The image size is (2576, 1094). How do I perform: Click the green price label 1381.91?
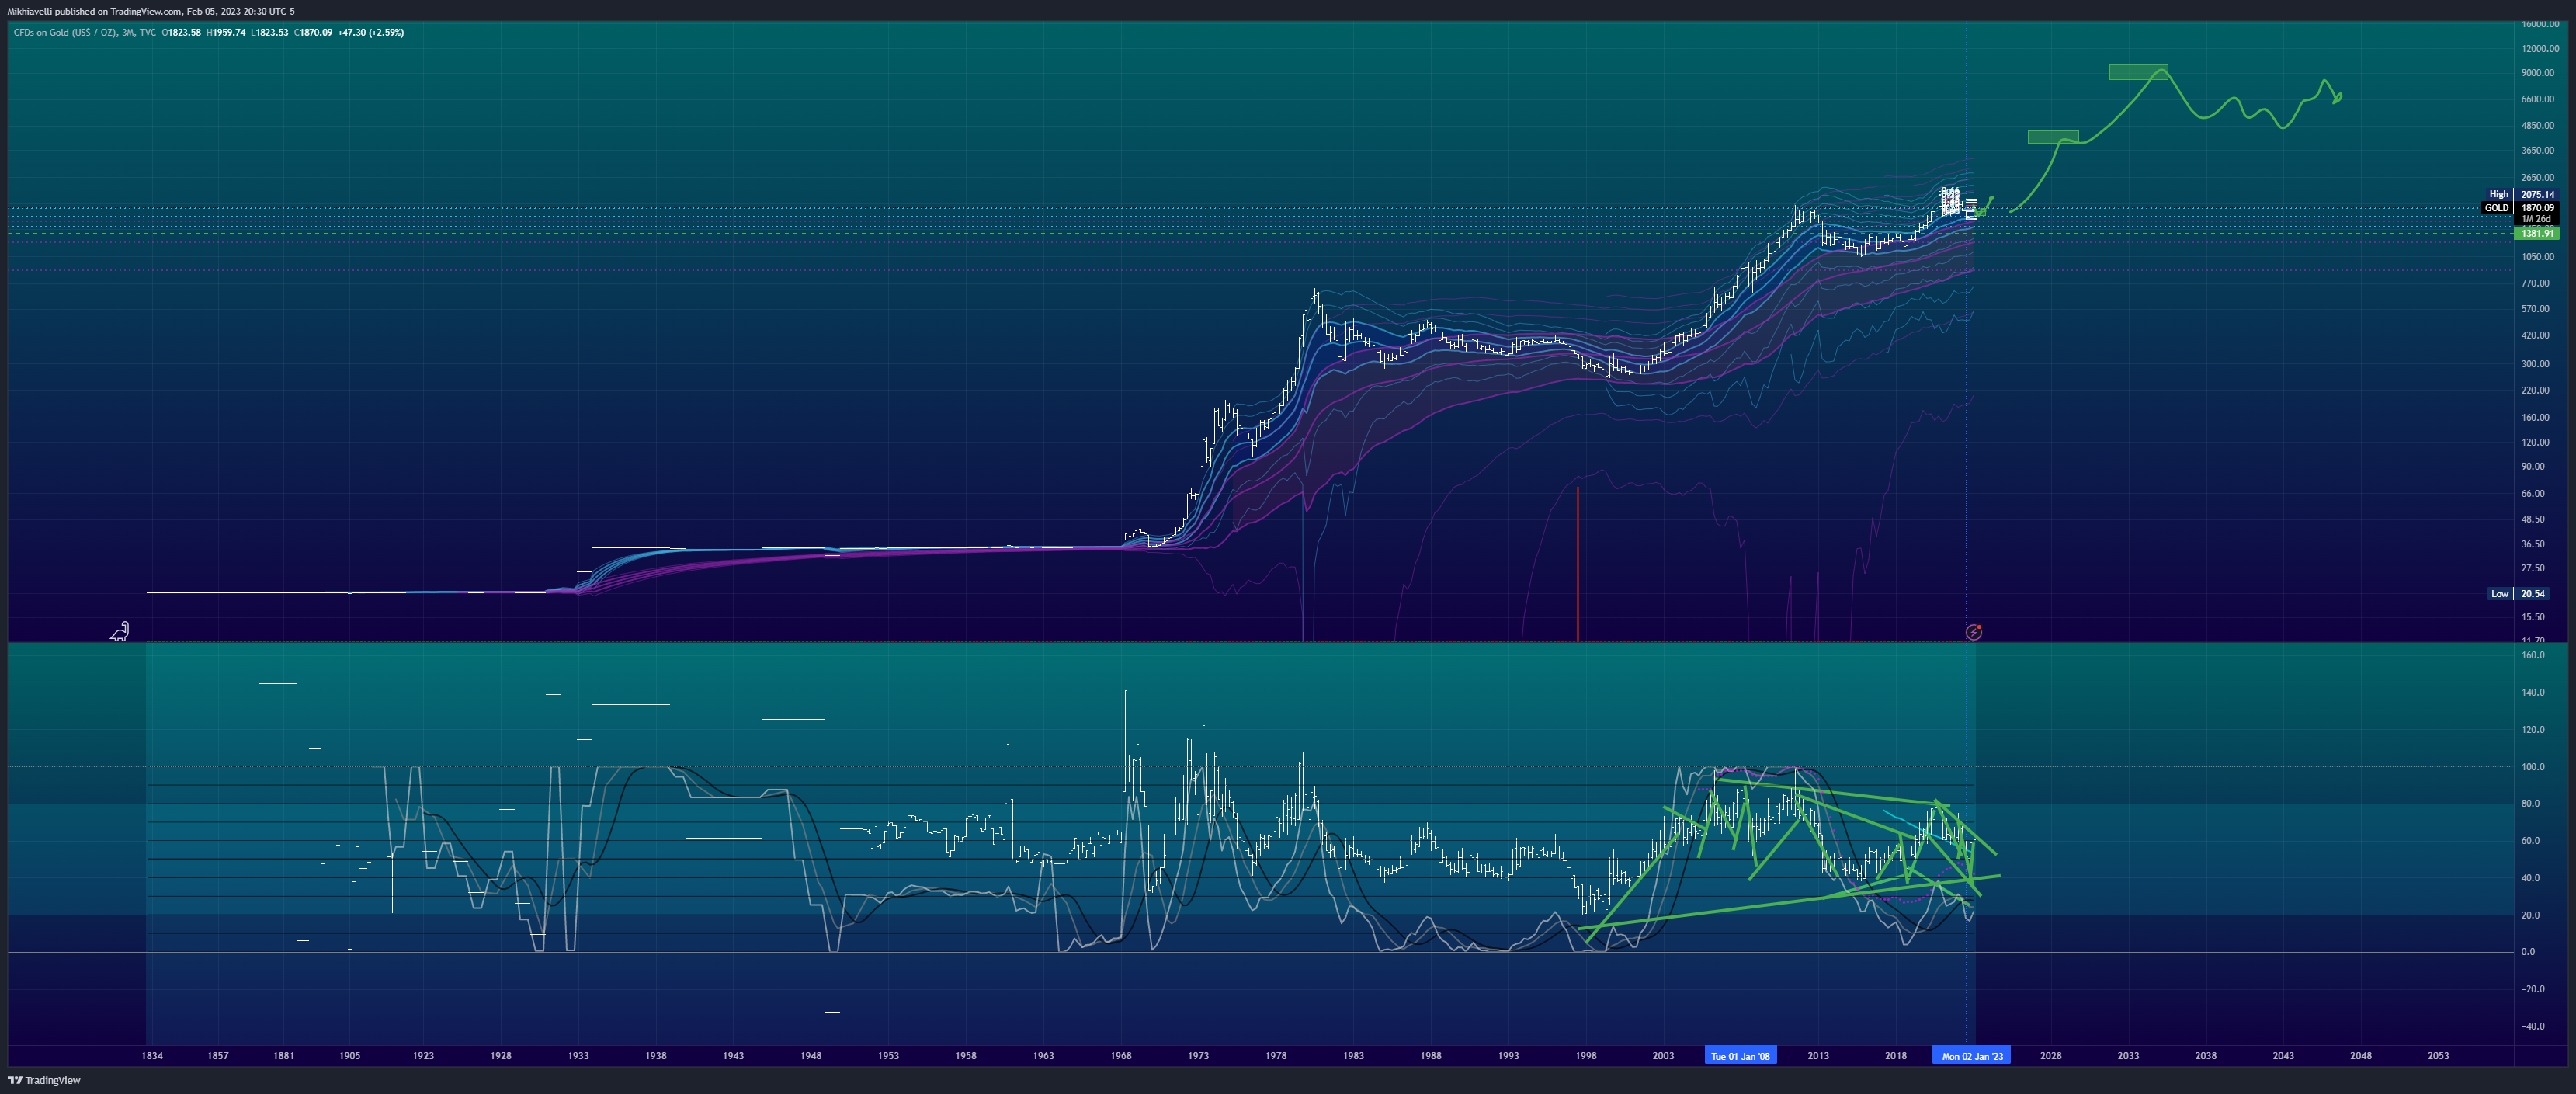click(2537, 233)
